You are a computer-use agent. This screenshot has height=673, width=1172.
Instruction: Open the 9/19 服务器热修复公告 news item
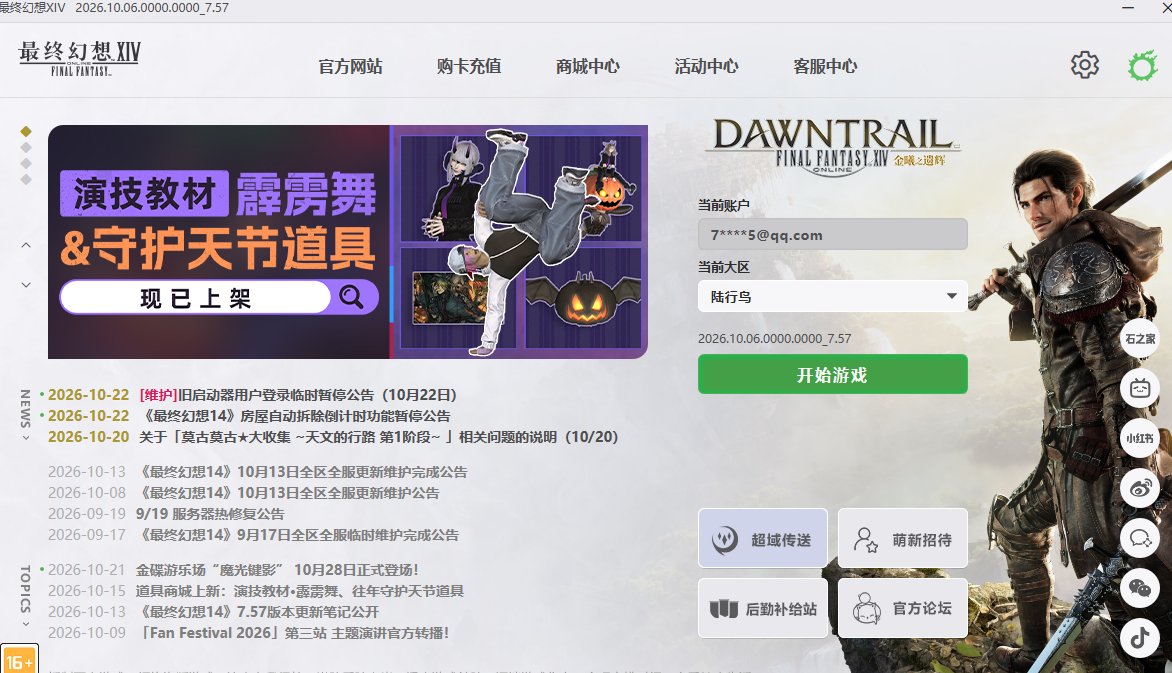(210, 514)
